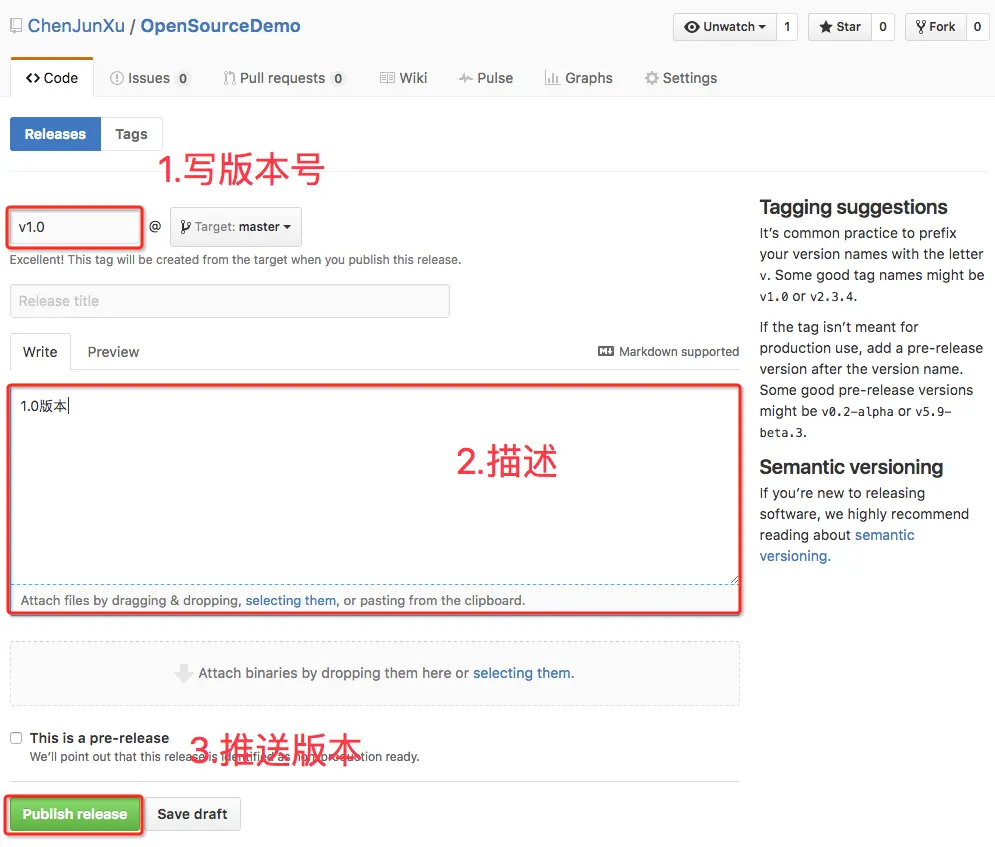Select the Write tab
The image size is (995, 847).
pyautogui.click(x=40, y=351)
